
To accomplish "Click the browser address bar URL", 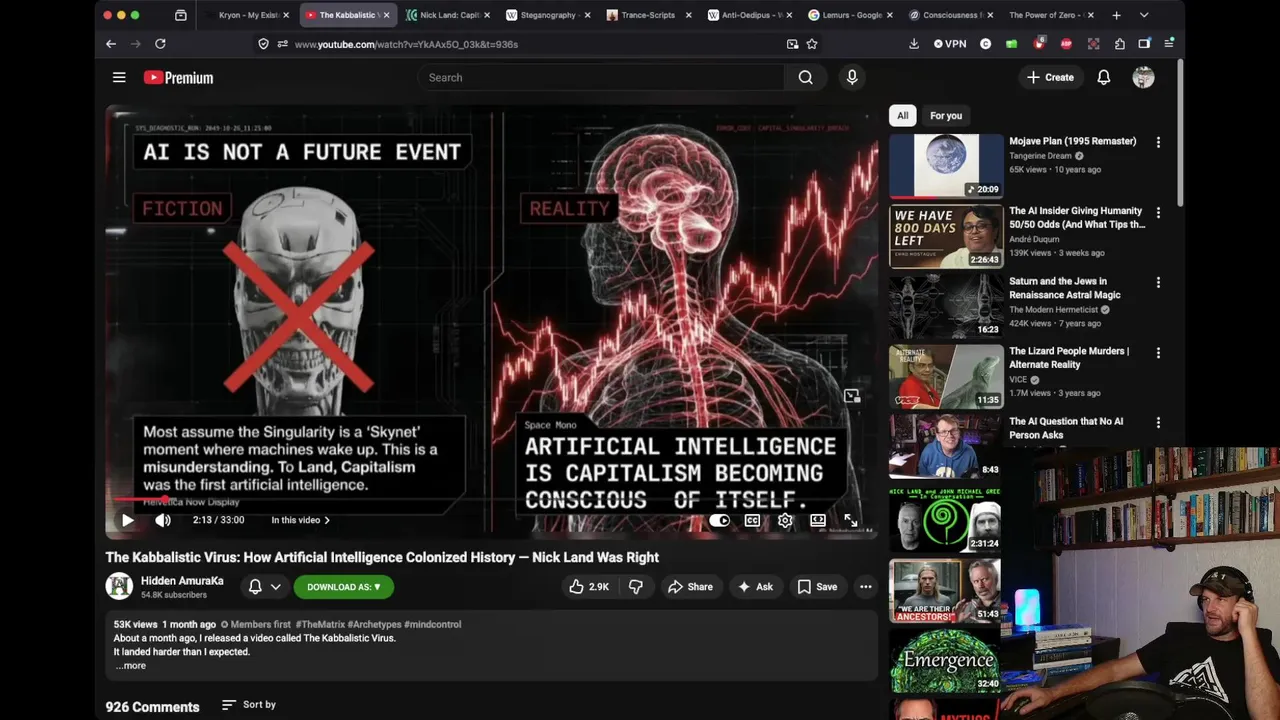I will pyautogui.click(x=406, y=44).
